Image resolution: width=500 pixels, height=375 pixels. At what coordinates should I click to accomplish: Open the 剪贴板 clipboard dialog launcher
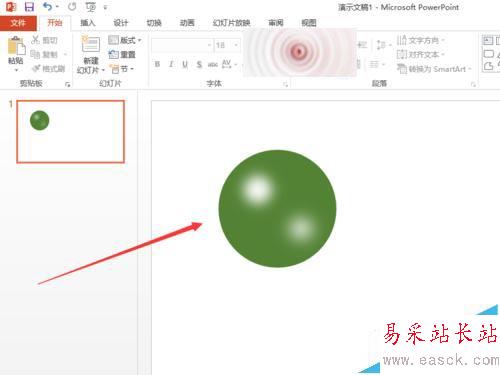click(68, 85)
